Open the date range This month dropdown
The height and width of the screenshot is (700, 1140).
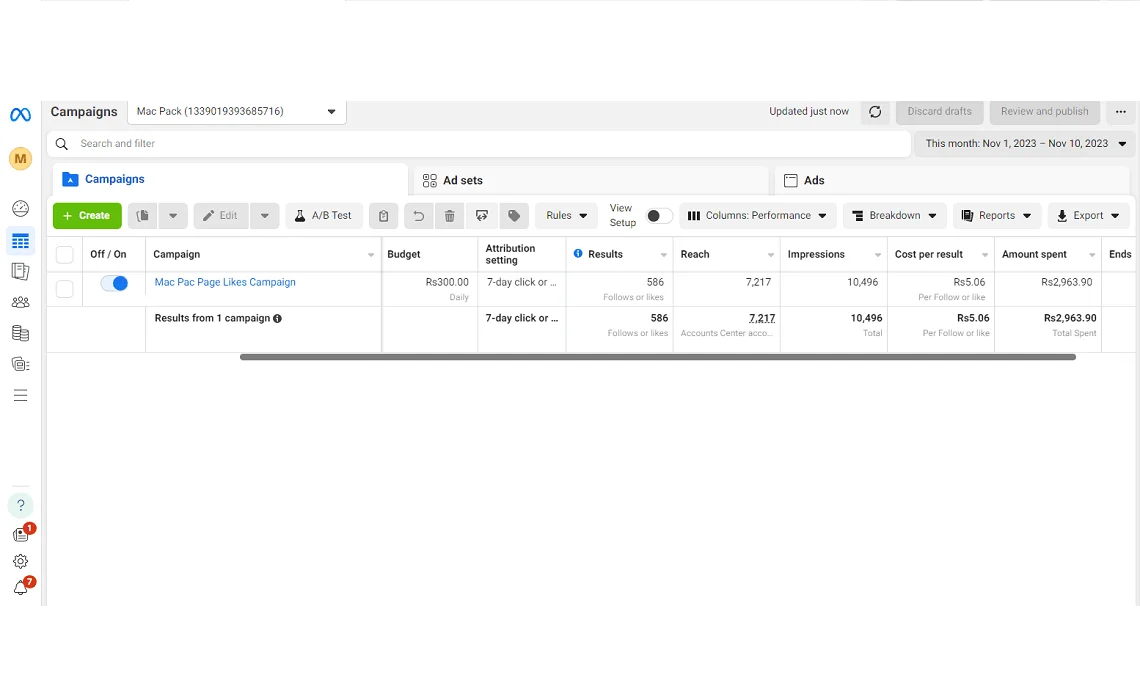pyautogui.click(x=1025, y=144)
